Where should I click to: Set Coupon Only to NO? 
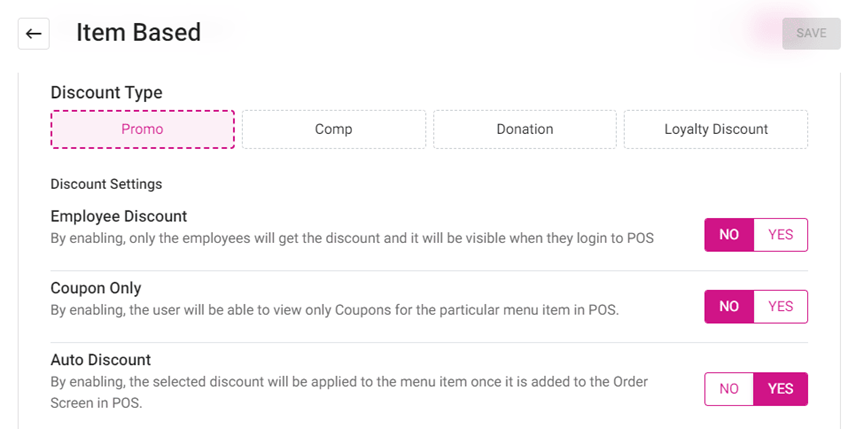(x=729, y=307)
